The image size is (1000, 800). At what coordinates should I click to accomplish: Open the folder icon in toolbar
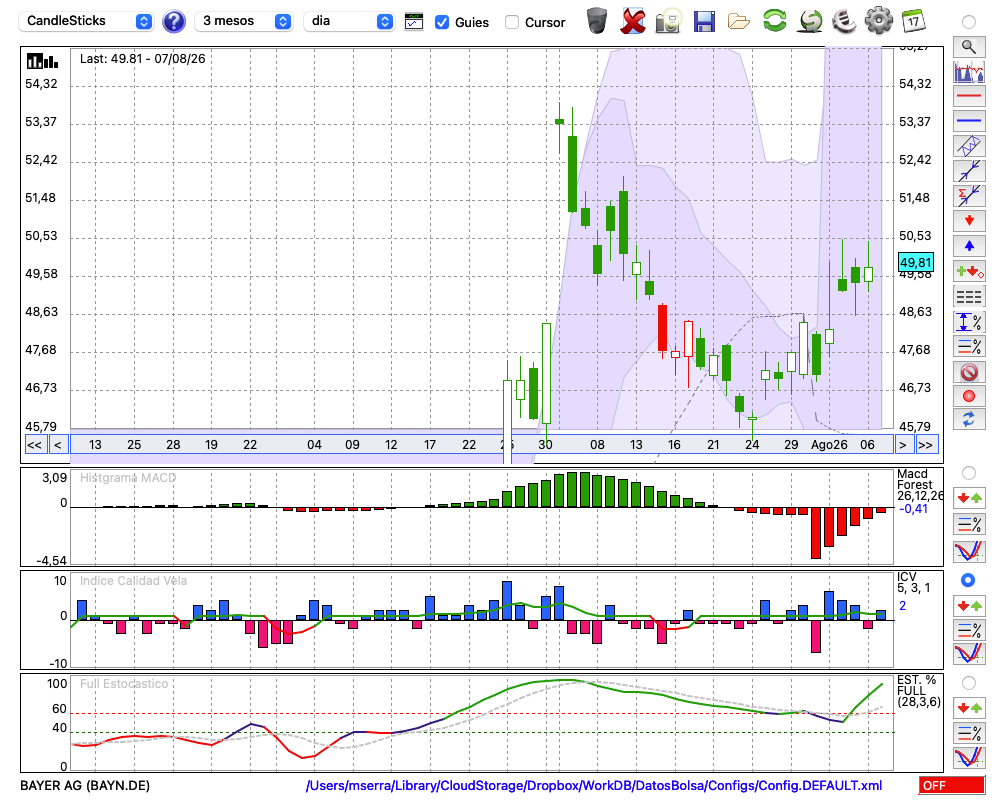click(x=739, y=22)
